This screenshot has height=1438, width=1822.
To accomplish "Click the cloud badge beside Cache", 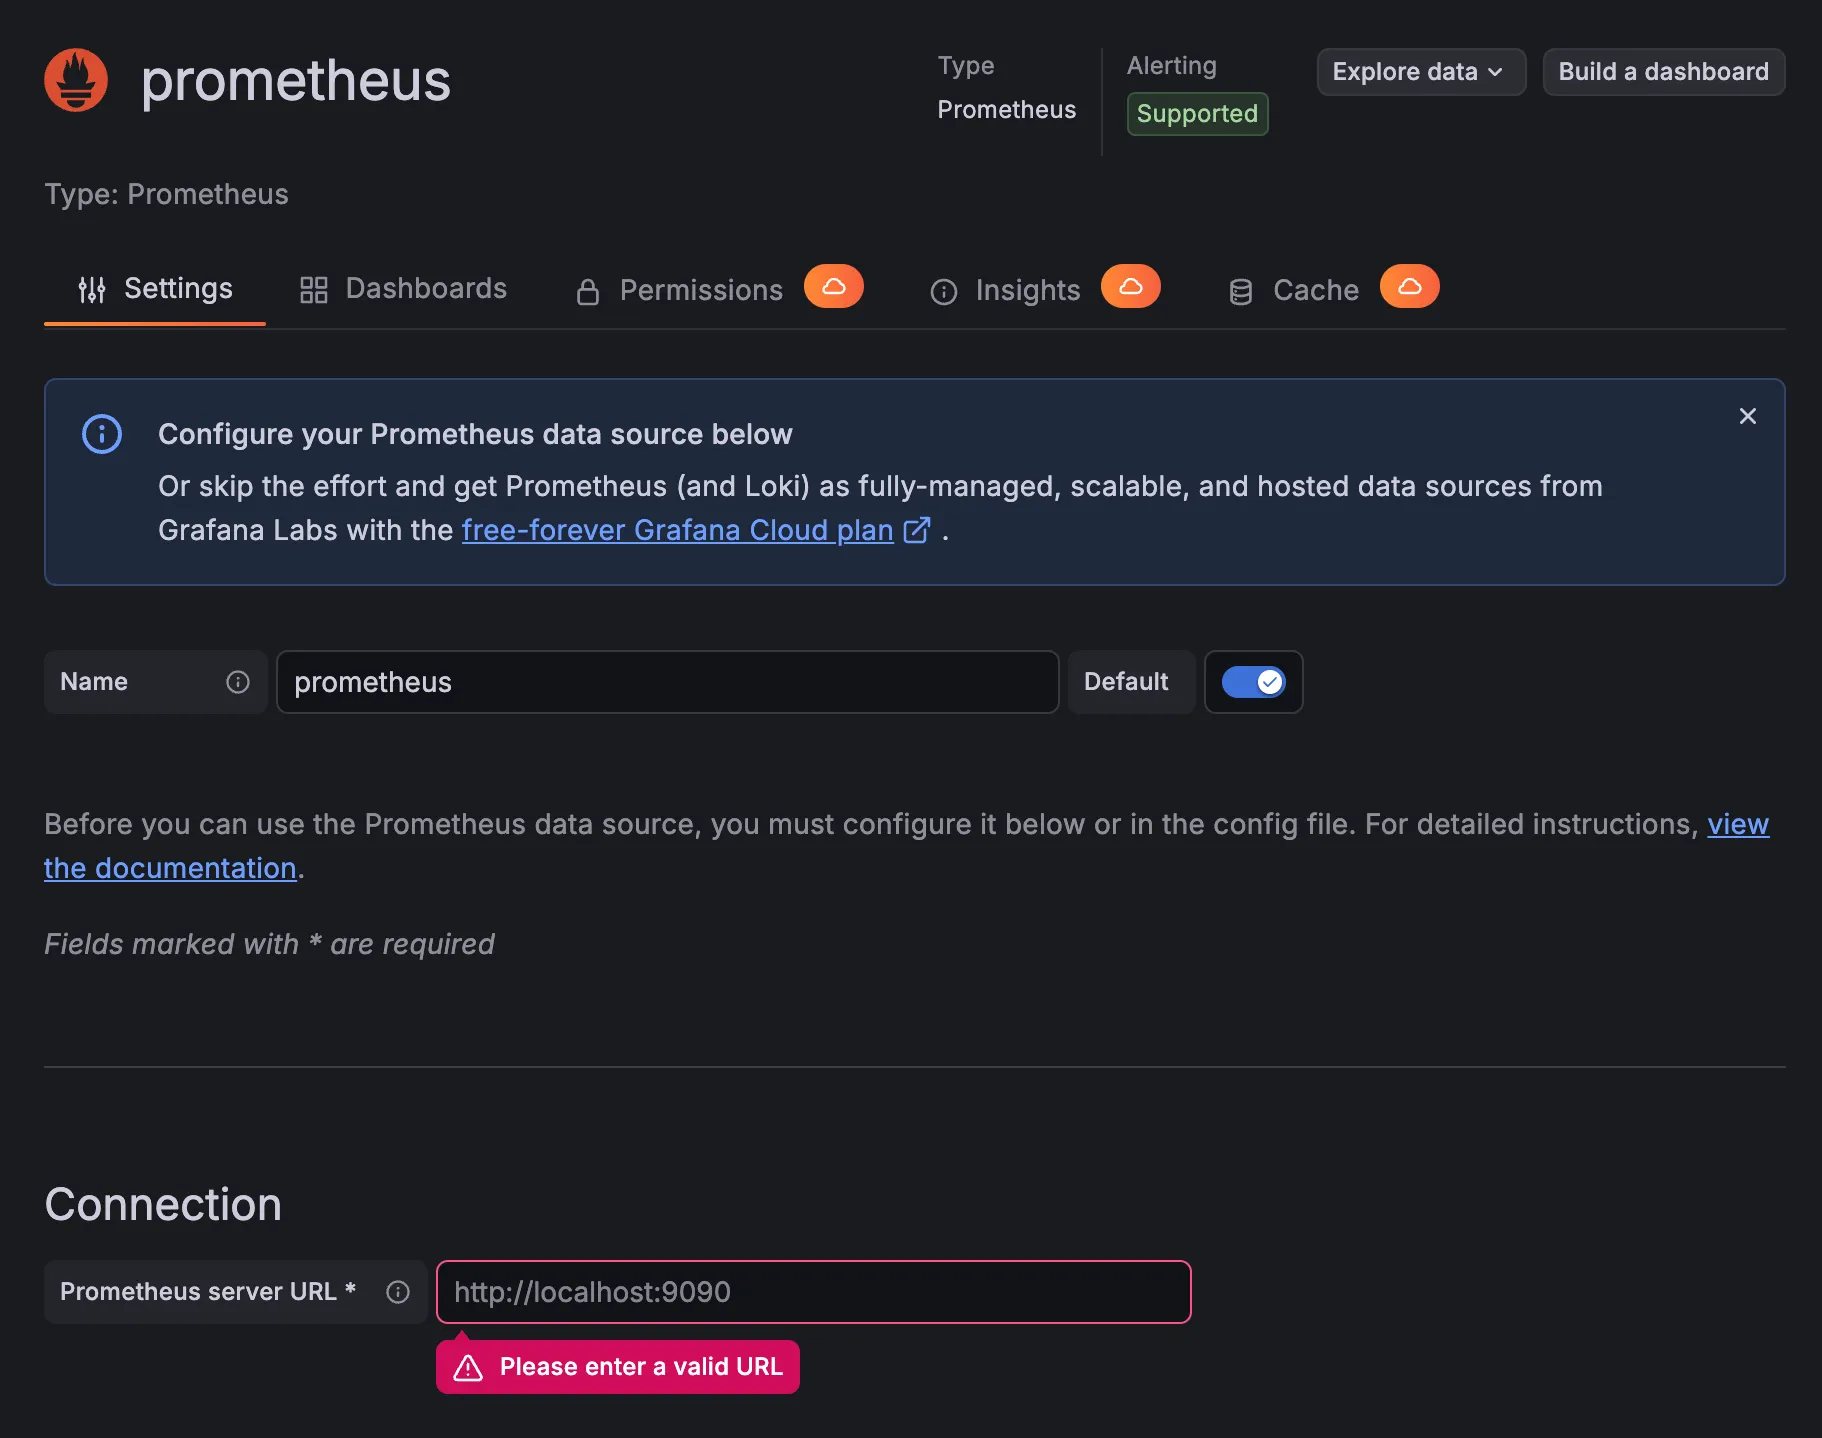I will (x=1409, y=287).
